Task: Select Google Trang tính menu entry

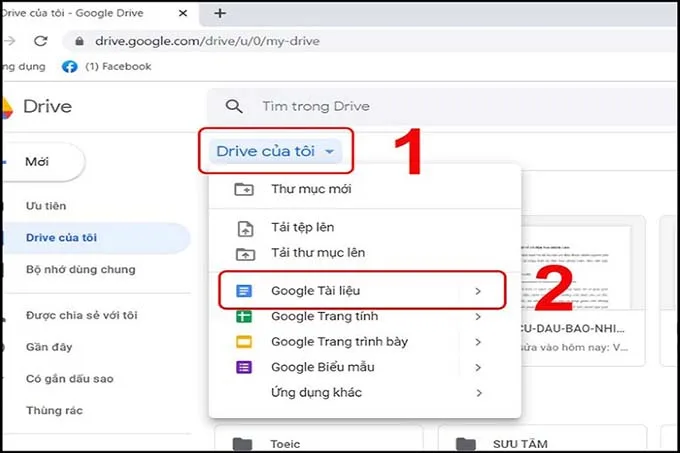Action: (x=365, y=316)
